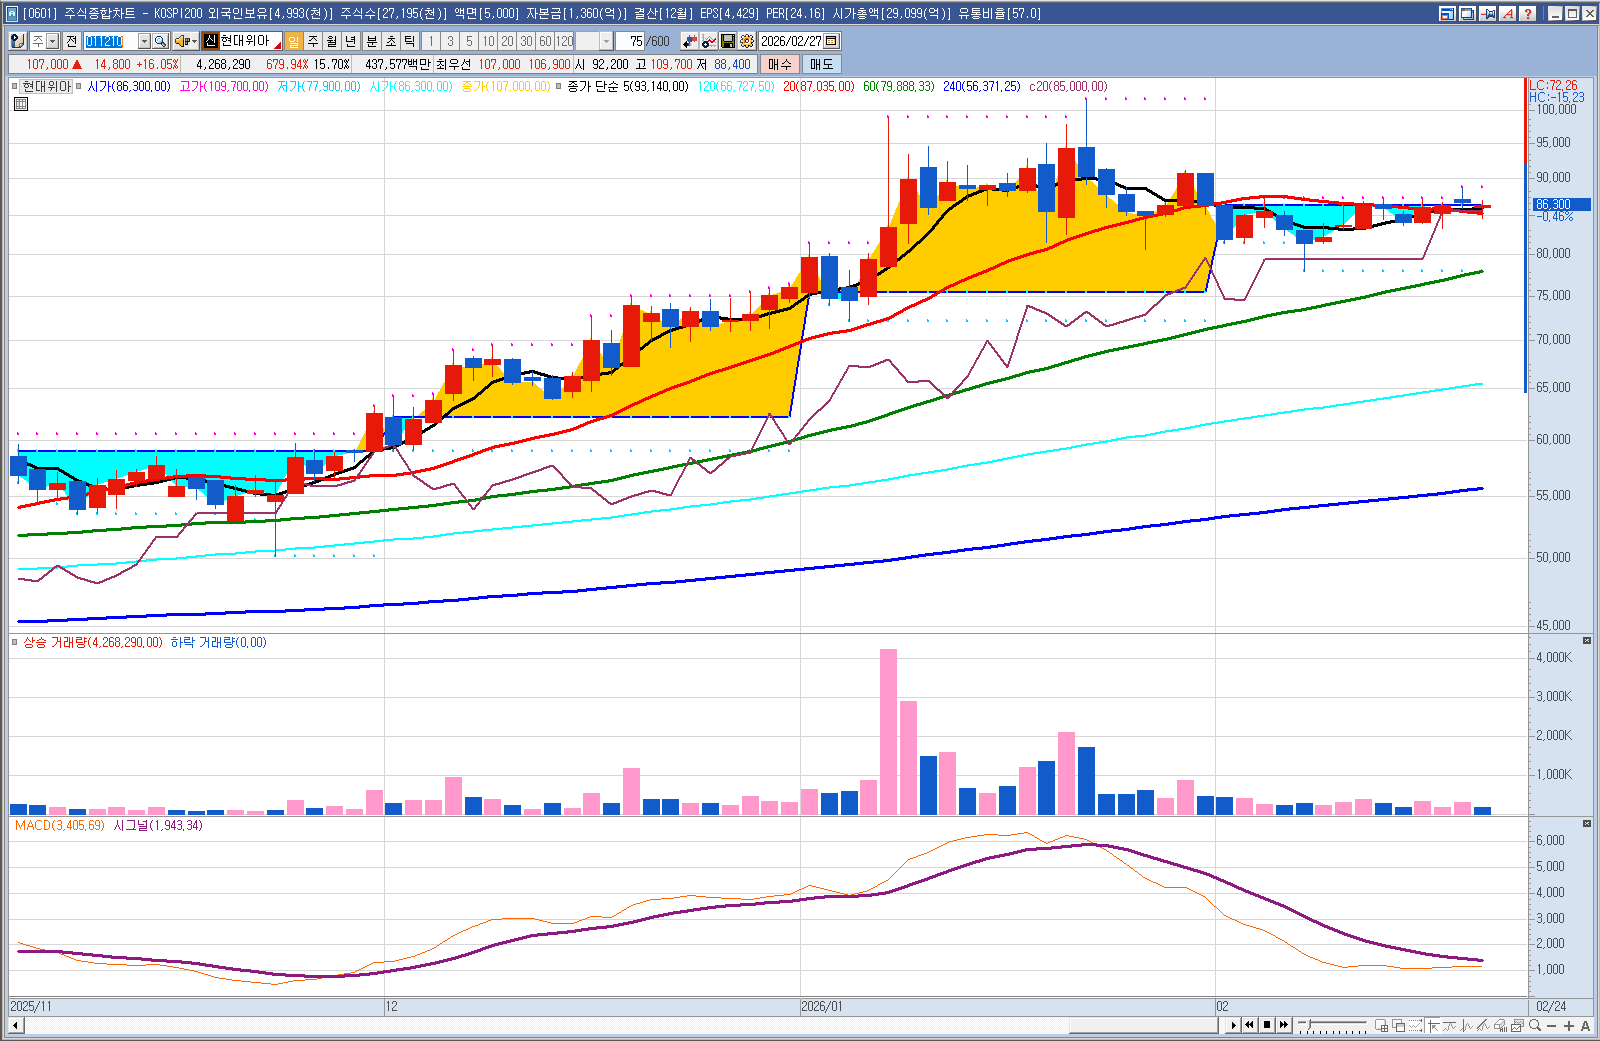Viewport: 1600px width, 1041px height.
Task: Click the 매수 buy button
Action: (x=780, y=64)
